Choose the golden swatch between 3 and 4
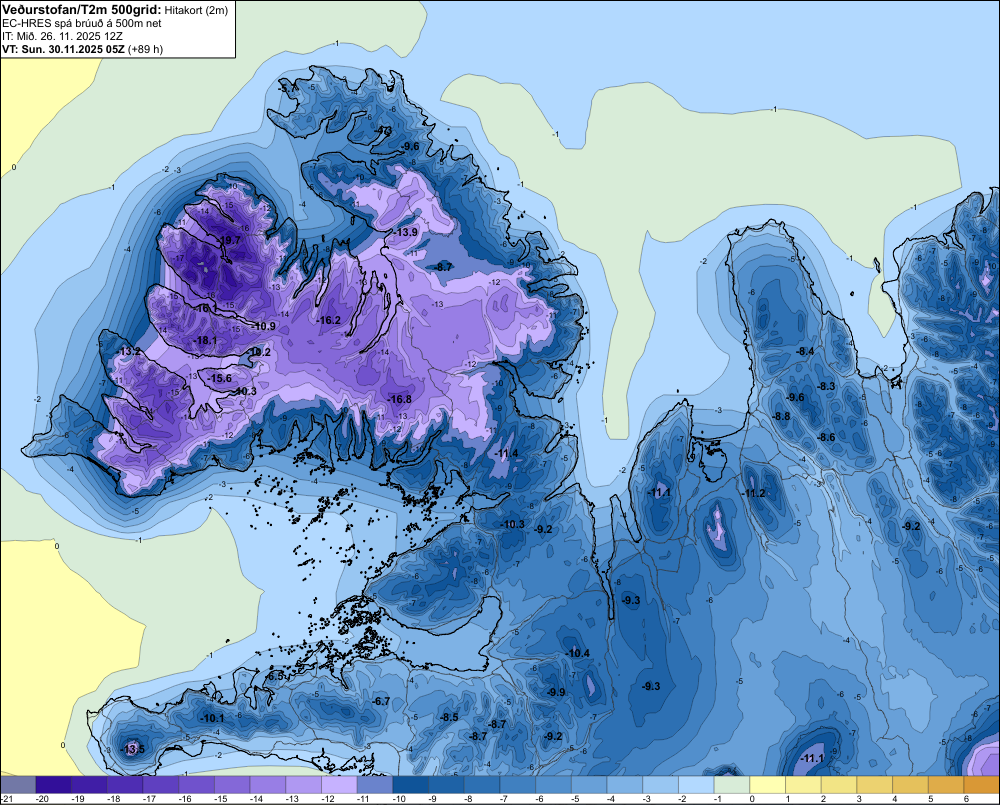This screenshot has height=805, width=1000. [x=875, y=785]
